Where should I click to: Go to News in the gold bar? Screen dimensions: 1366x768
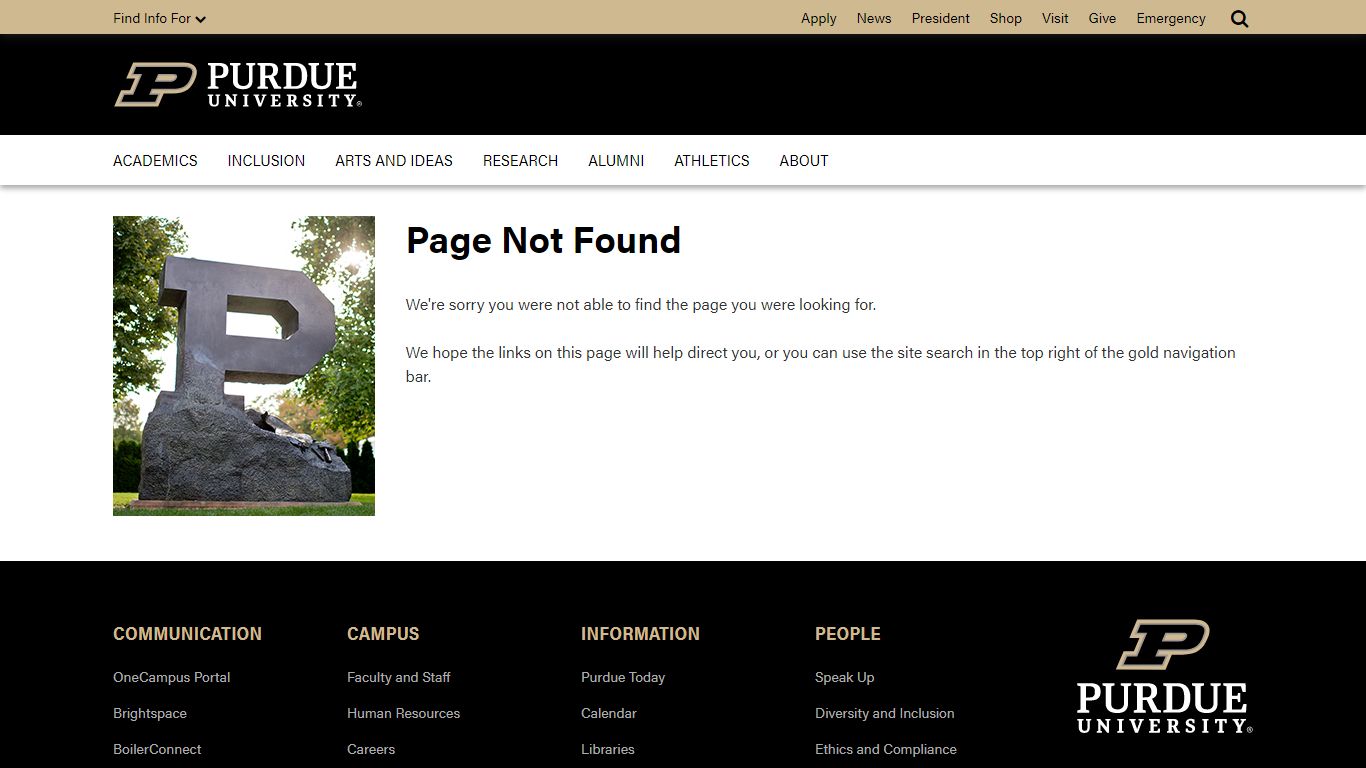pos(874,18)
